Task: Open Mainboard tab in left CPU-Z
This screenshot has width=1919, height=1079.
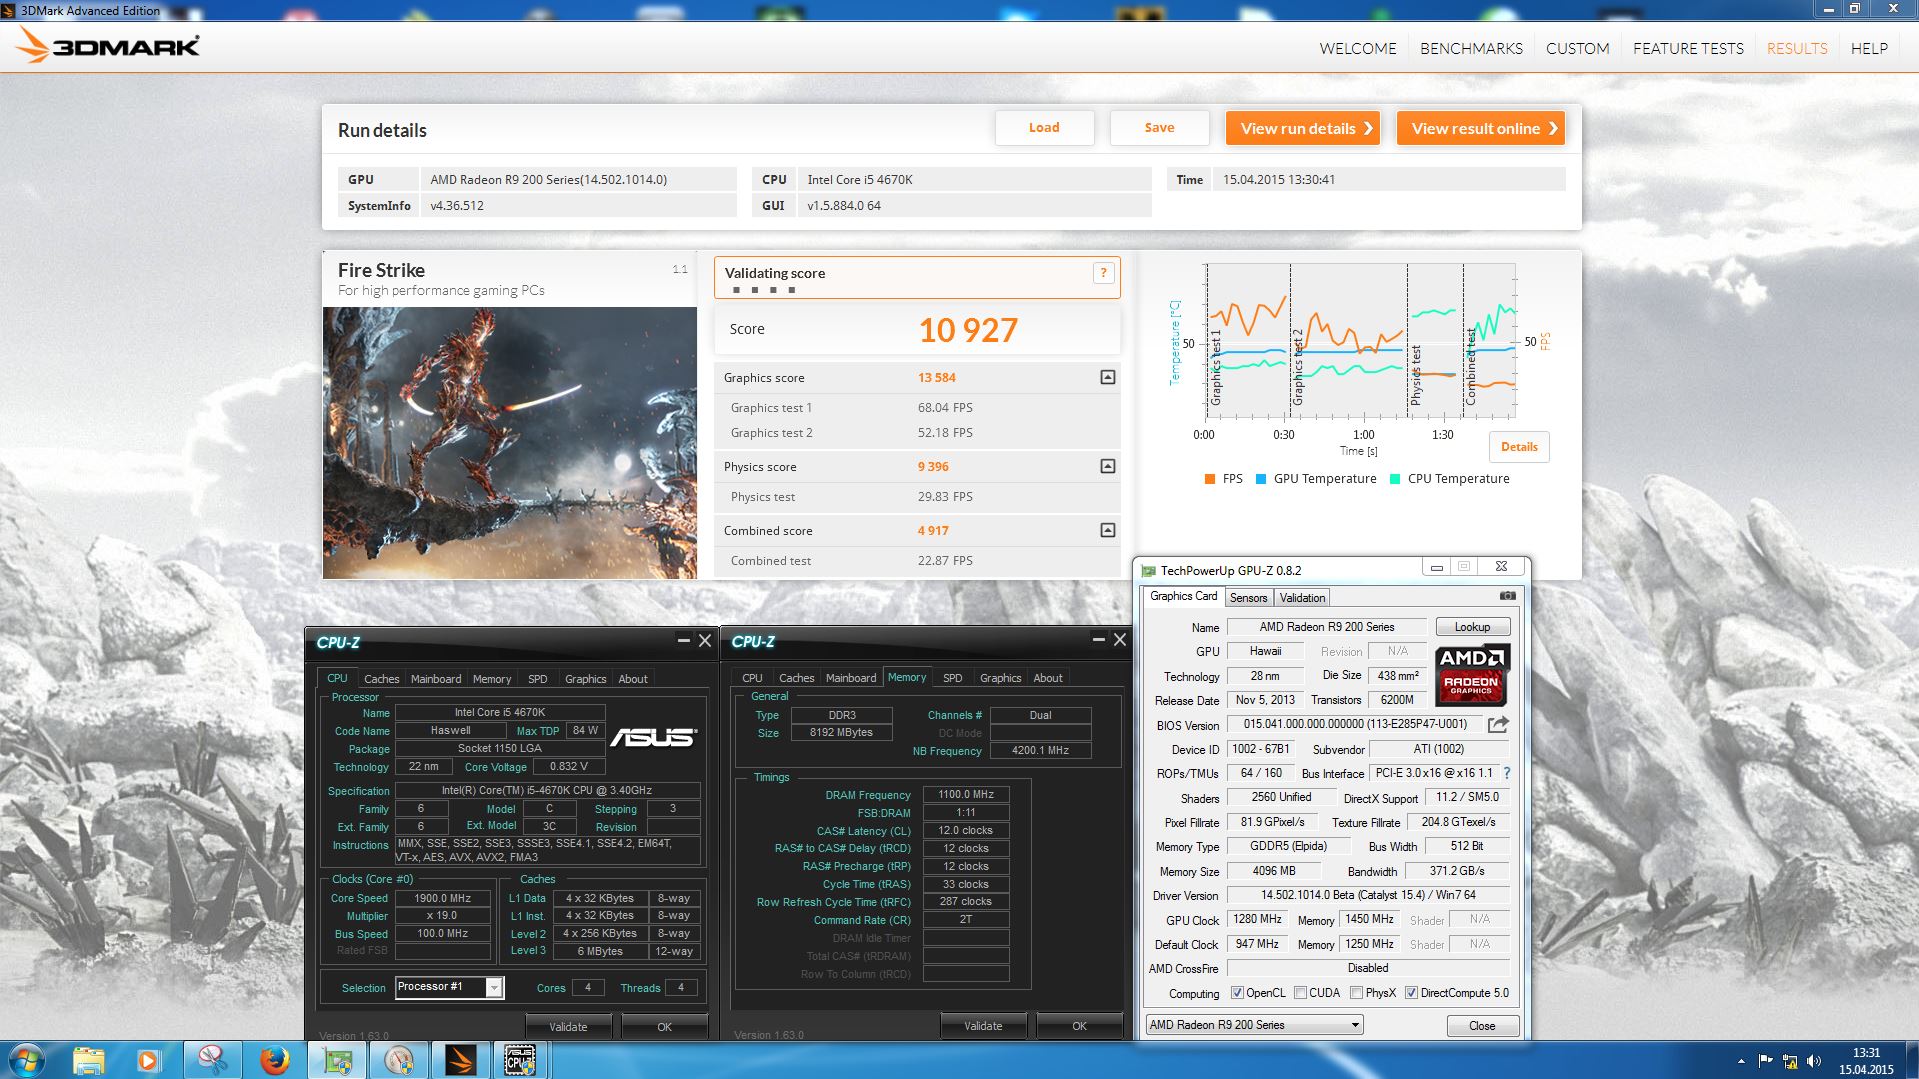Action: coord(436,679)
